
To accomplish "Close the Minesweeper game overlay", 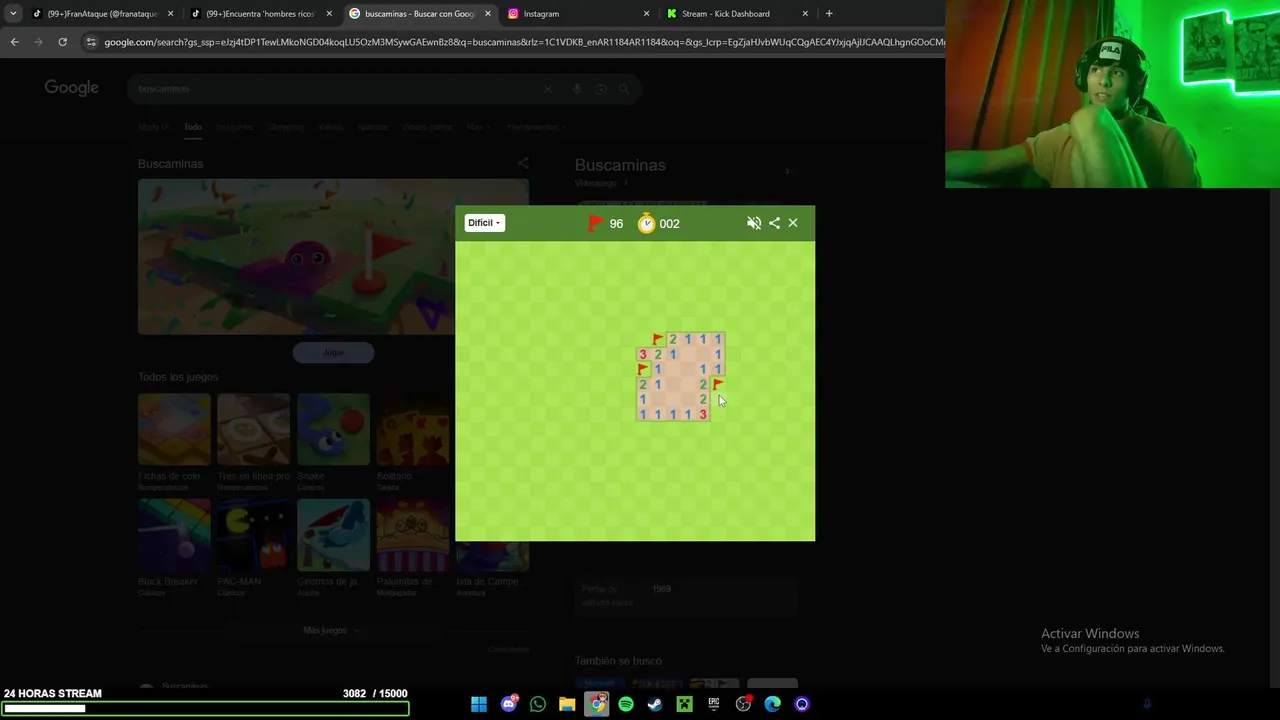I will coord(793,223).
